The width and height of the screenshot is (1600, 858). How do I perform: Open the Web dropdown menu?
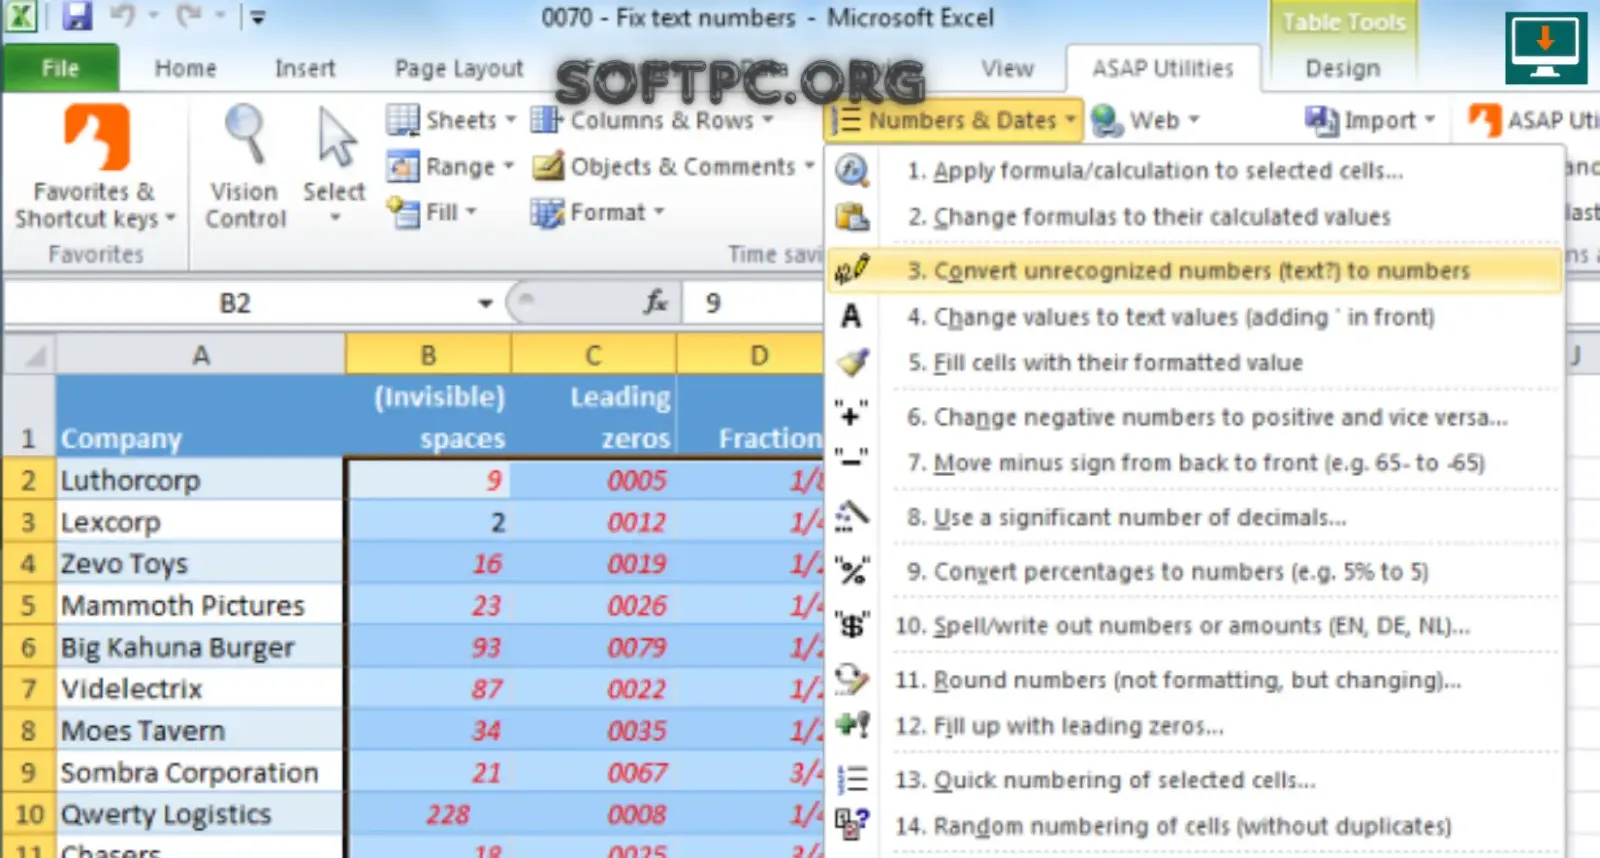click(x=1145, y=120)
